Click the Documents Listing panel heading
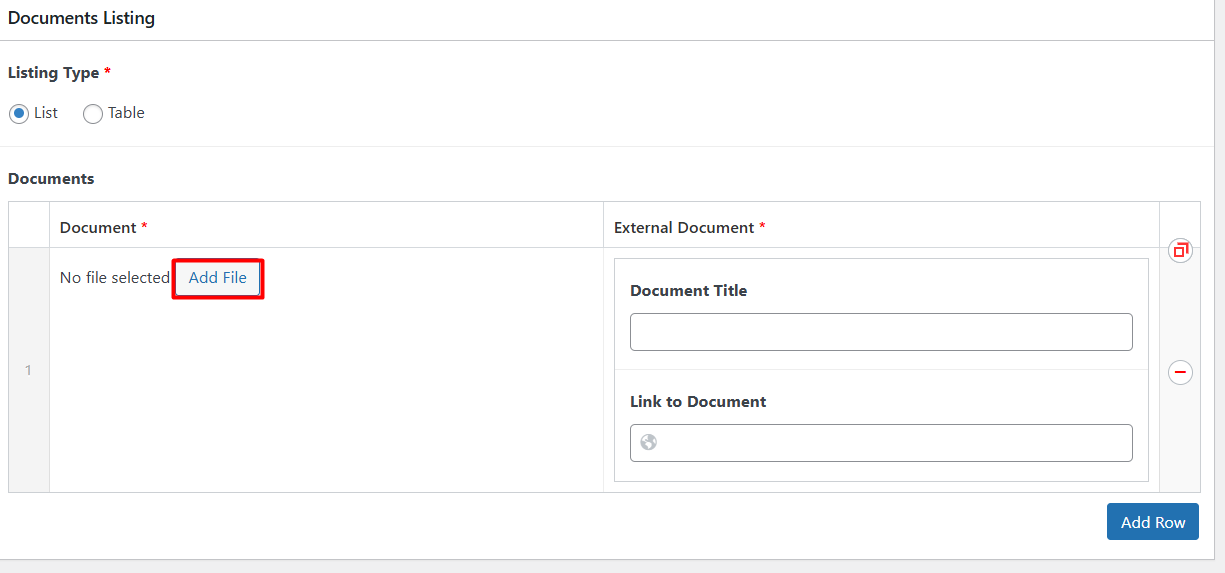 [x=81, y=18]
